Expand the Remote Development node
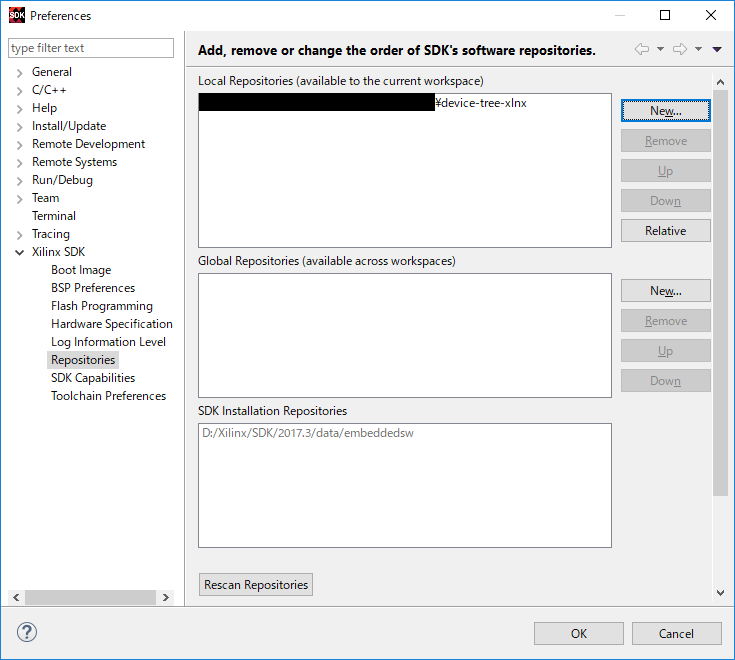 pyautogui.click(x=19, y=145)
